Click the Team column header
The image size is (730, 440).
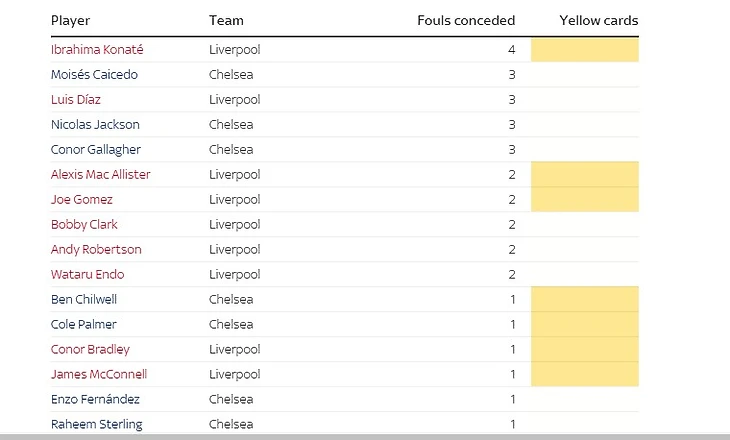tap(226, 20)
